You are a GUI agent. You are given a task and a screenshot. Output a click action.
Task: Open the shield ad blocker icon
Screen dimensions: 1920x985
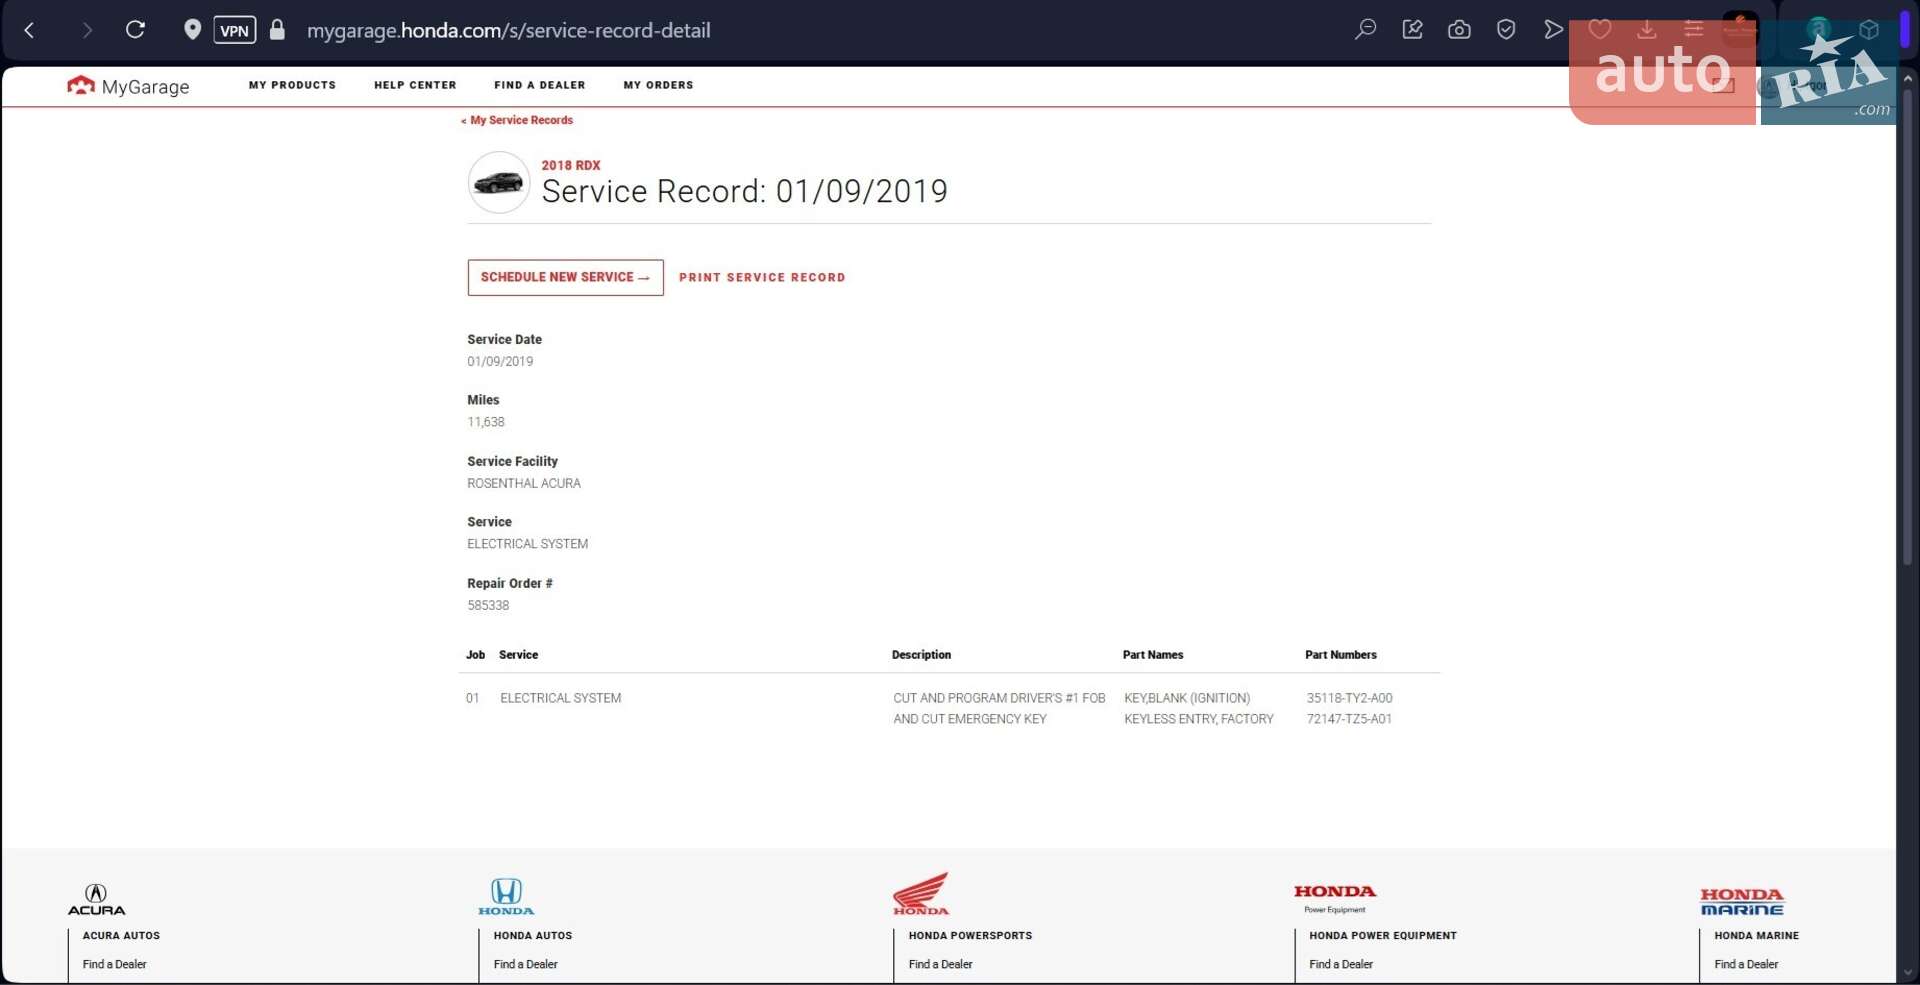(x=1506, y=29)
